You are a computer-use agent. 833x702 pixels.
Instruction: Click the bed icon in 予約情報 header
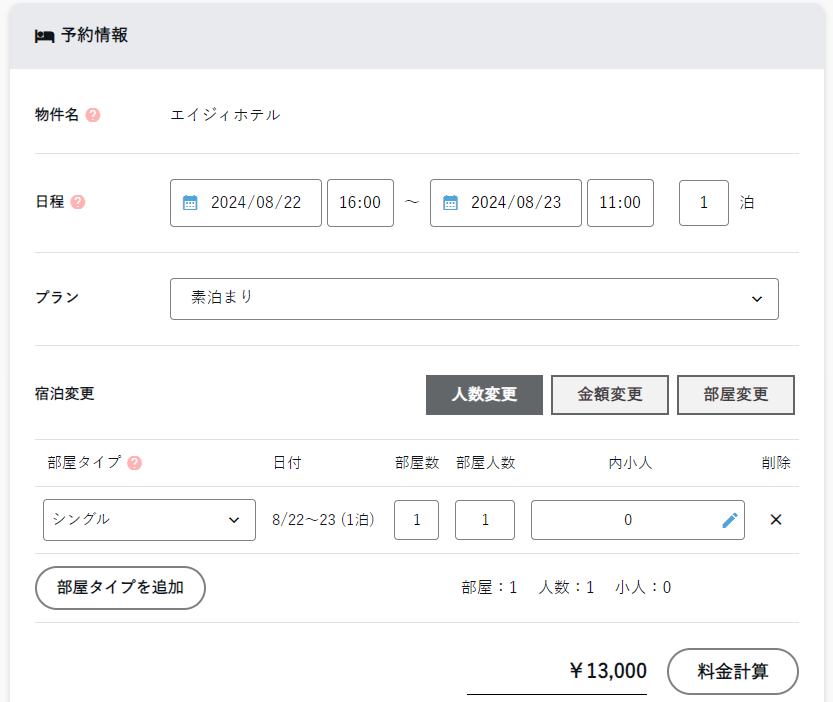[44, 36]
